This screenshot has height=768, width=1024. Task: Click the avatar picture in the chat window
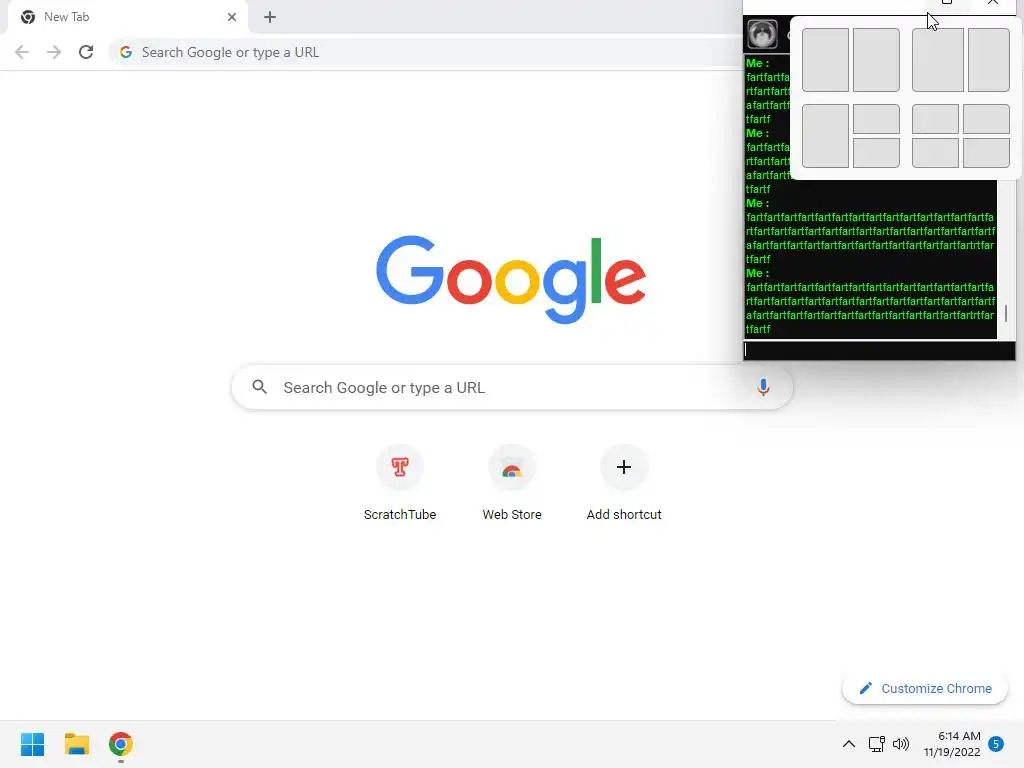[762, 34]
